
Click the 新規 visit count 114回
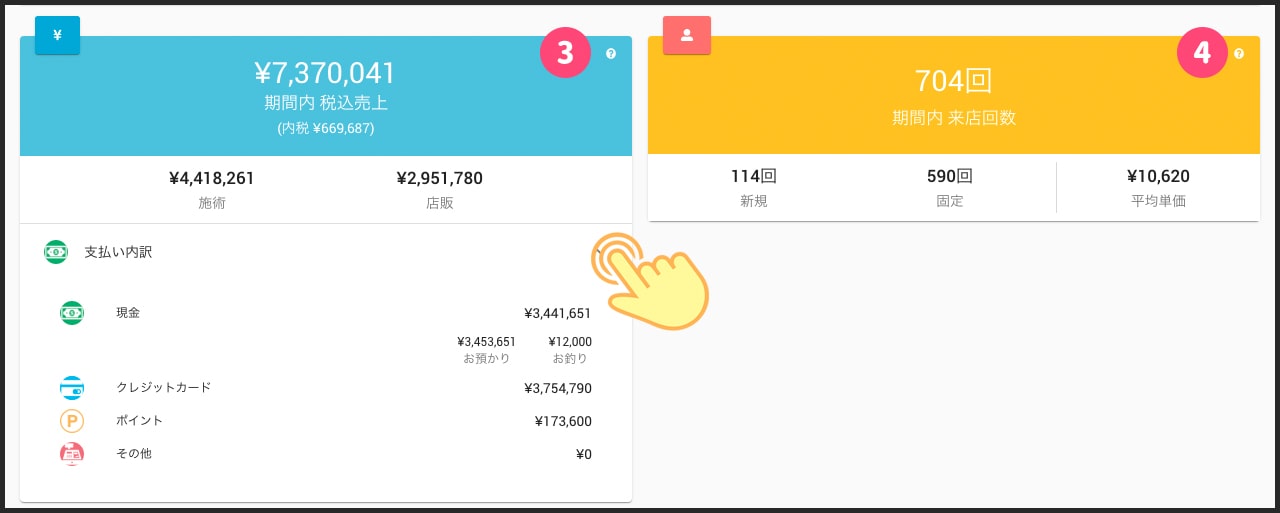click(754, 177)
